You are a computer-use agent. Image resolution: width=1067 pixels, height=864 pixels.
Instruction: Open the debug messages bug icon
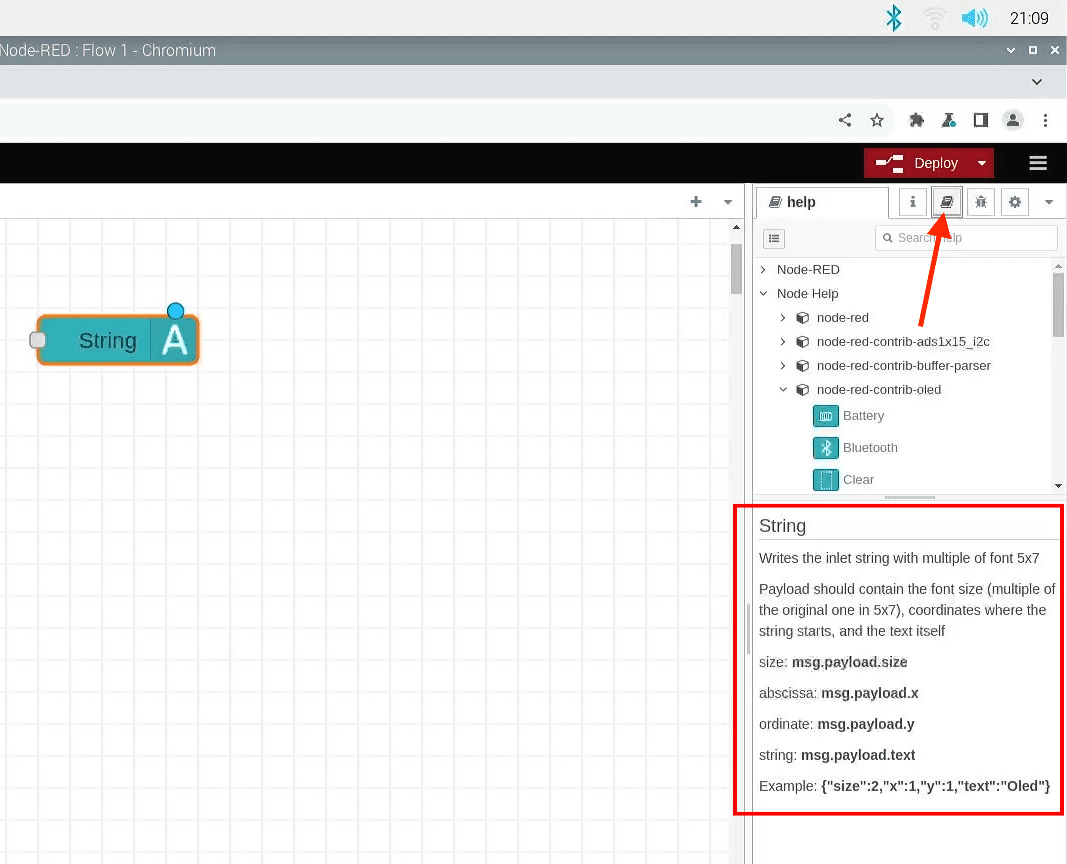tap(981, 202)
